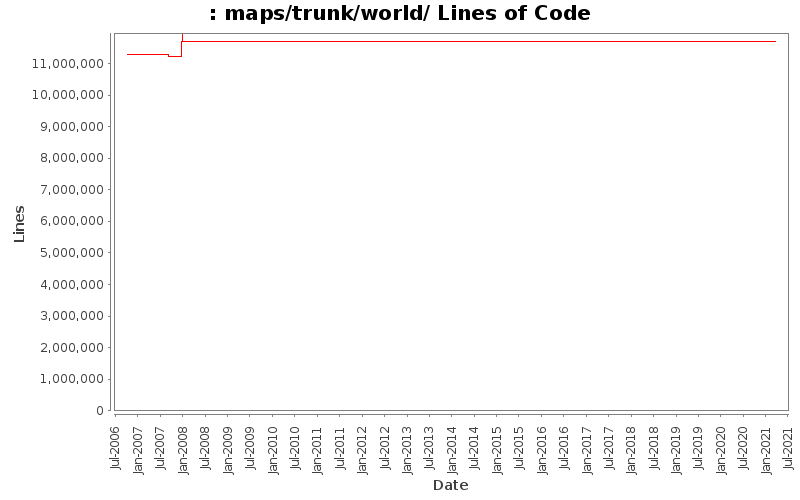
Task: Click the 'Date' x-axis label
Action: (x=451, y=485)
